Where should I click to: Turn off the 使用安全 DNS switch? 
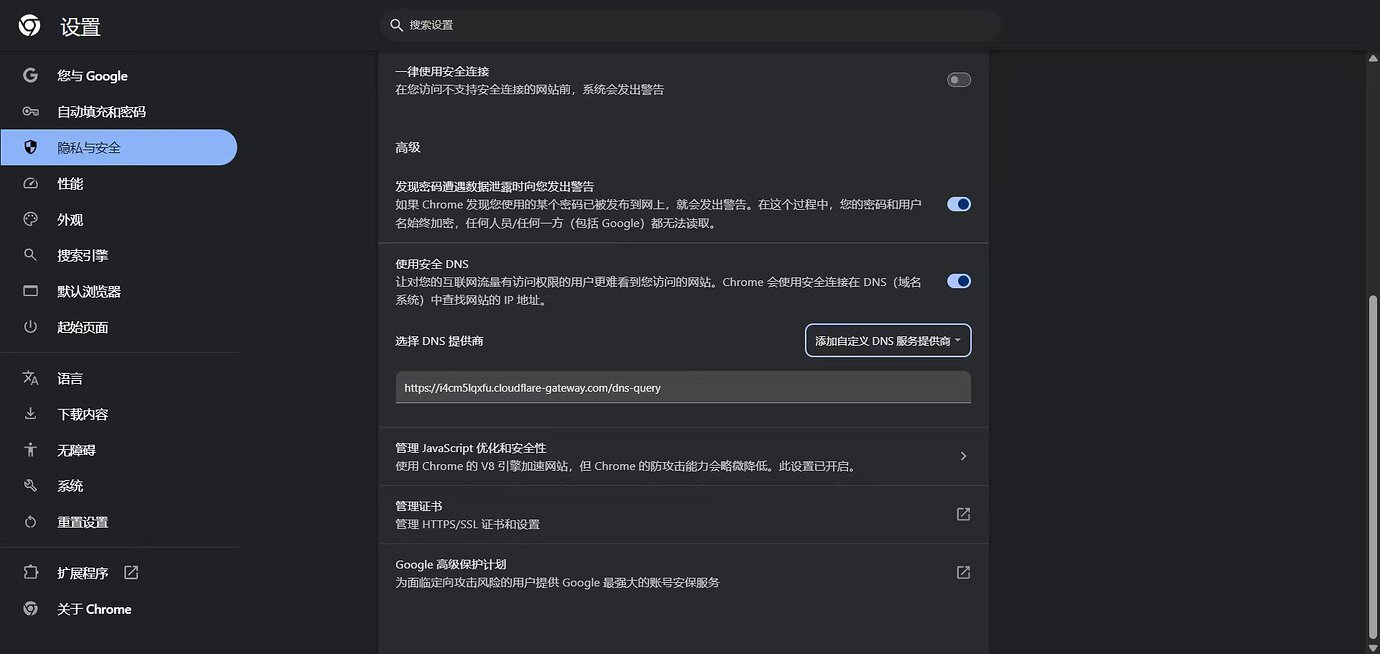[x=959, y=281]
